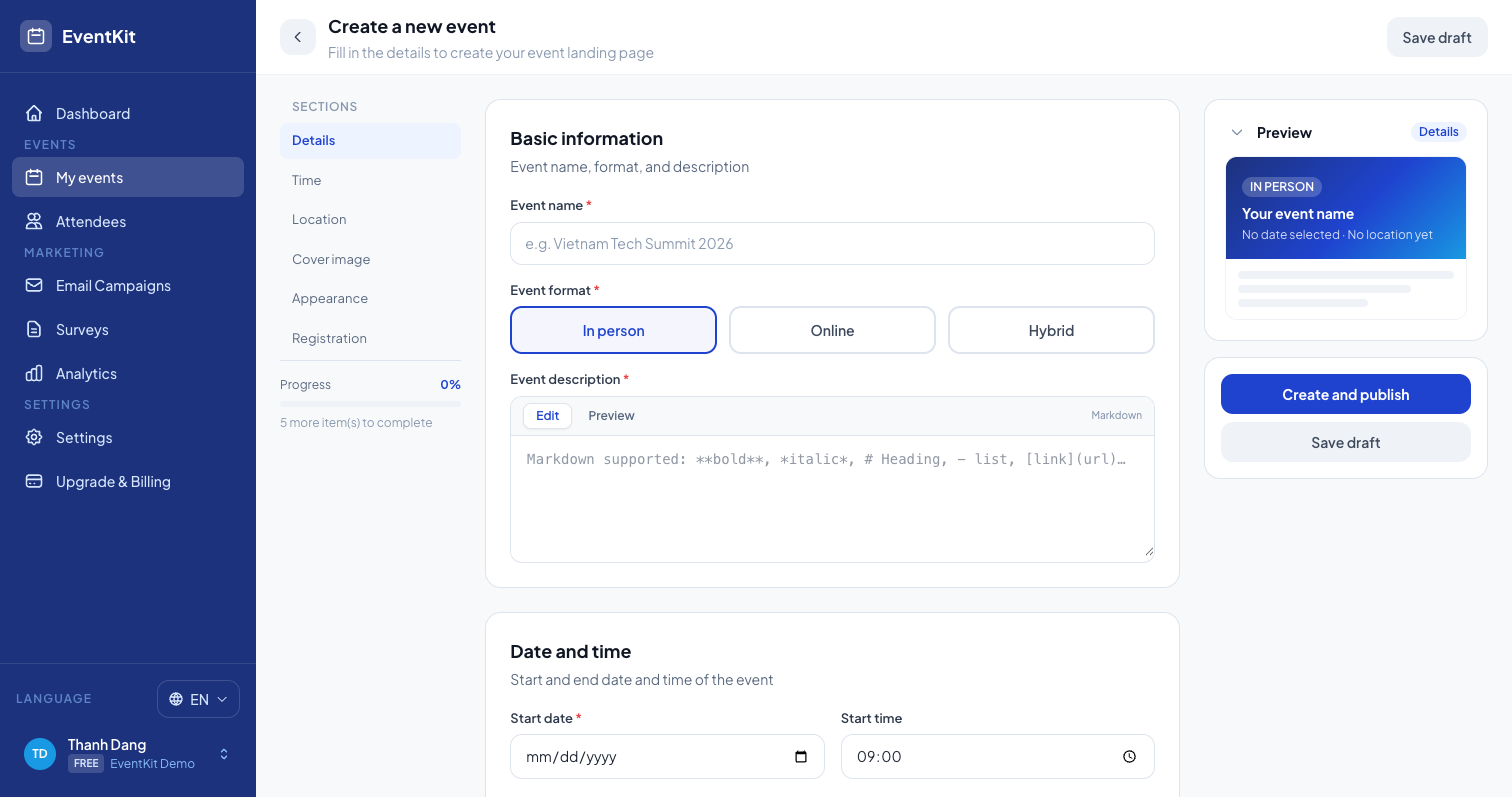Select the Hybrid event format
This screenshot has height=797, width=1512.
(1051, 330)
